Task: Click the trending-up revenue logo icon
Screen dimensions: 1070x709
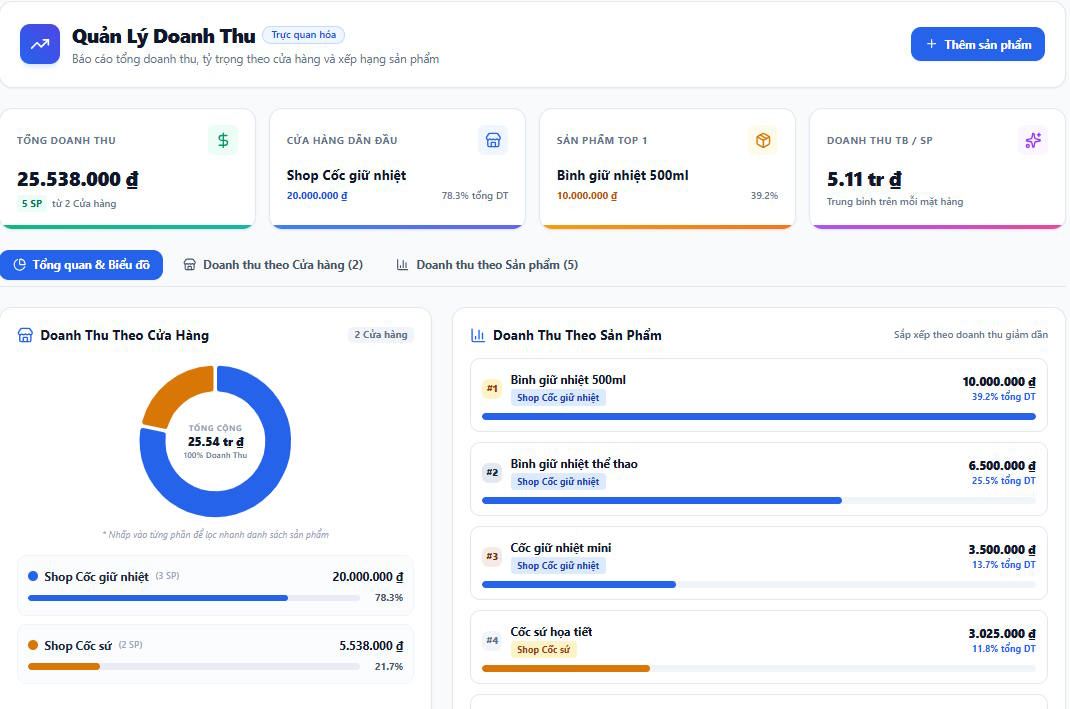Action: click(40, 44)
